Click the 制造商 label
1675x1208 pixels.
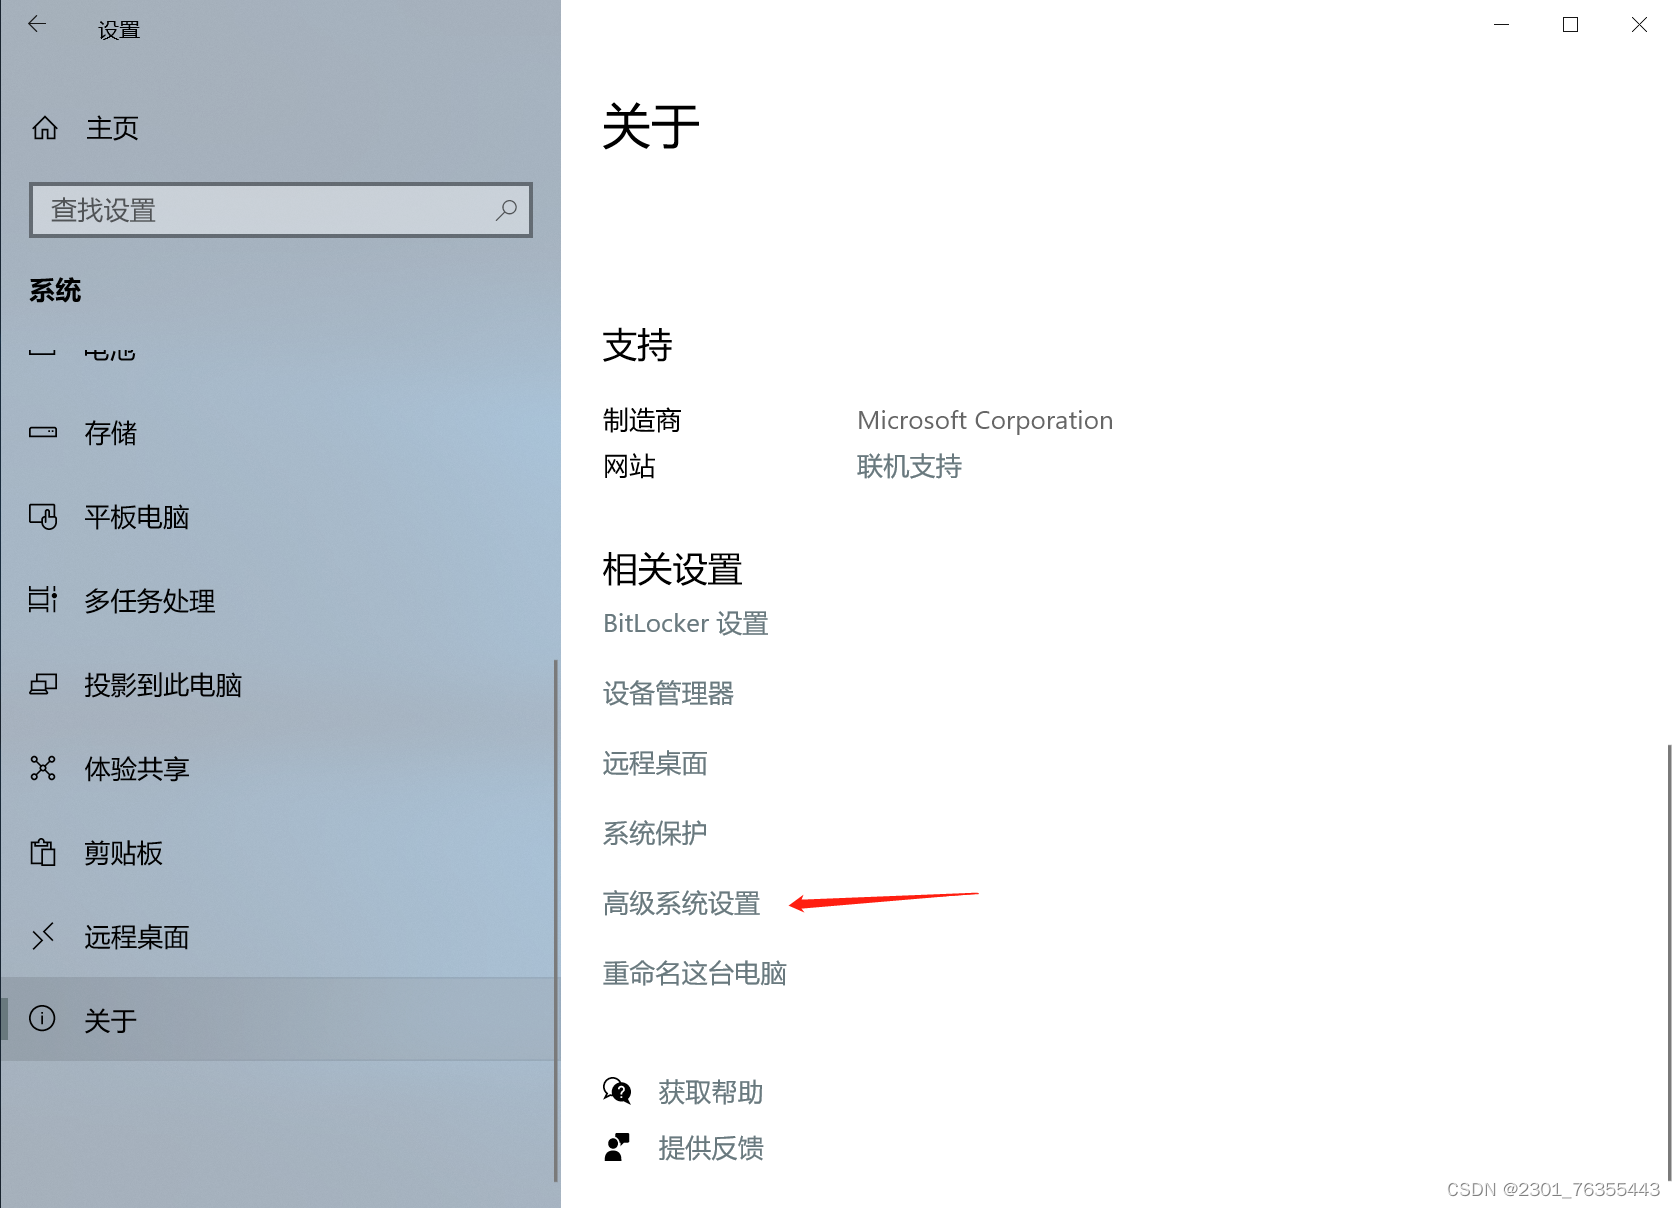click(642, 420)
